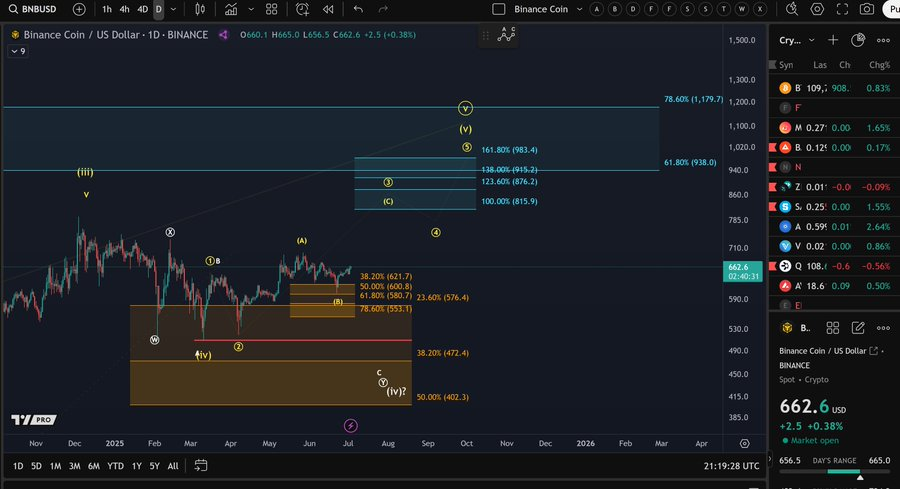
Task: Click the purple indicator icon beside BINANCE
Action: pyautogui.click(x=223, y=35)
